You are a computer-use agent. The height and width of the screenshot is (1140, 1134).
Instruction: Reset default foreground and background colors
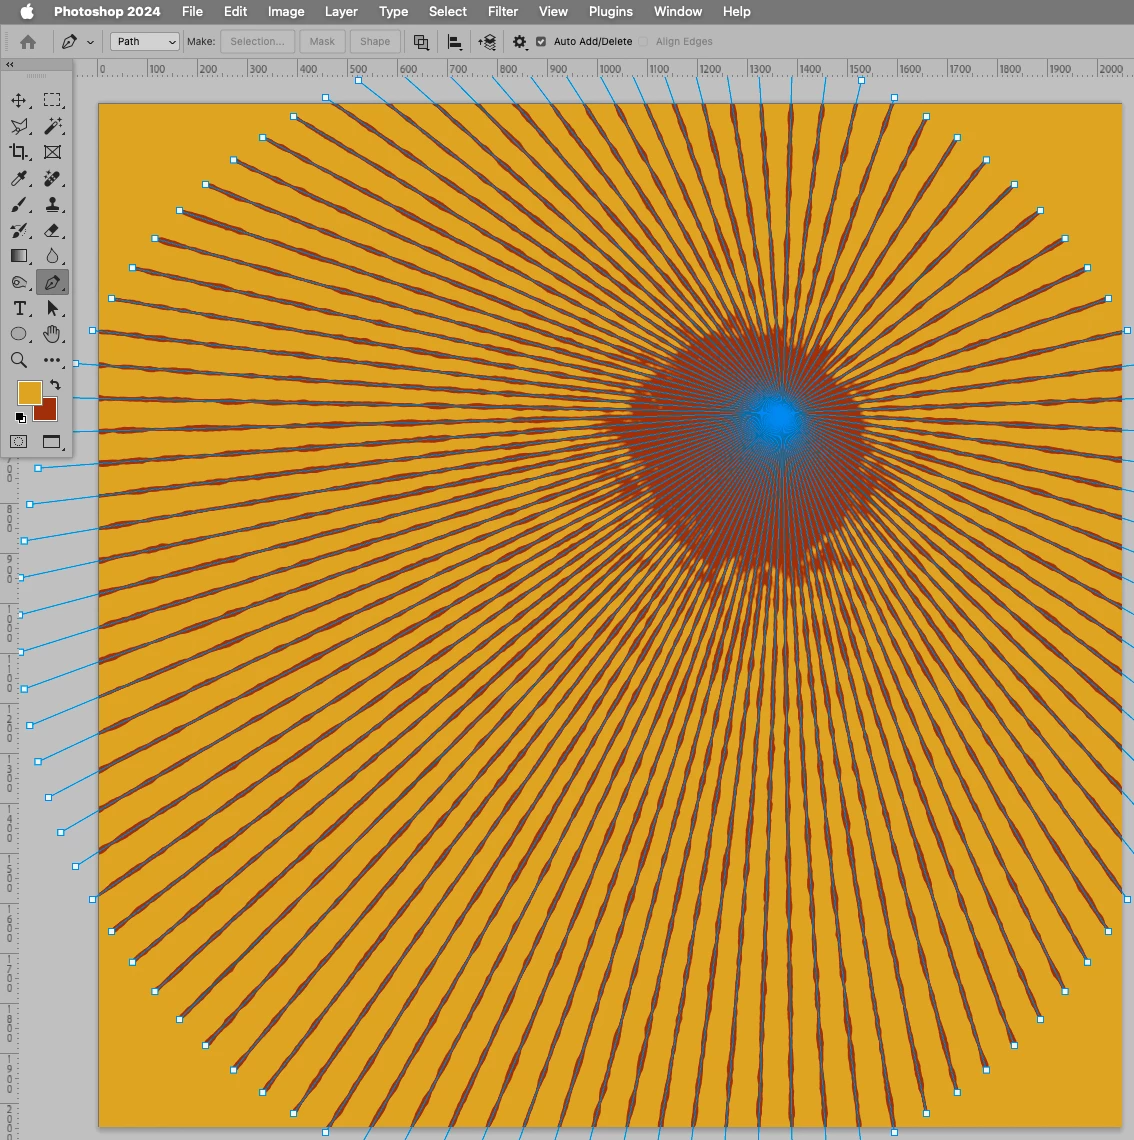click(20, 417)
